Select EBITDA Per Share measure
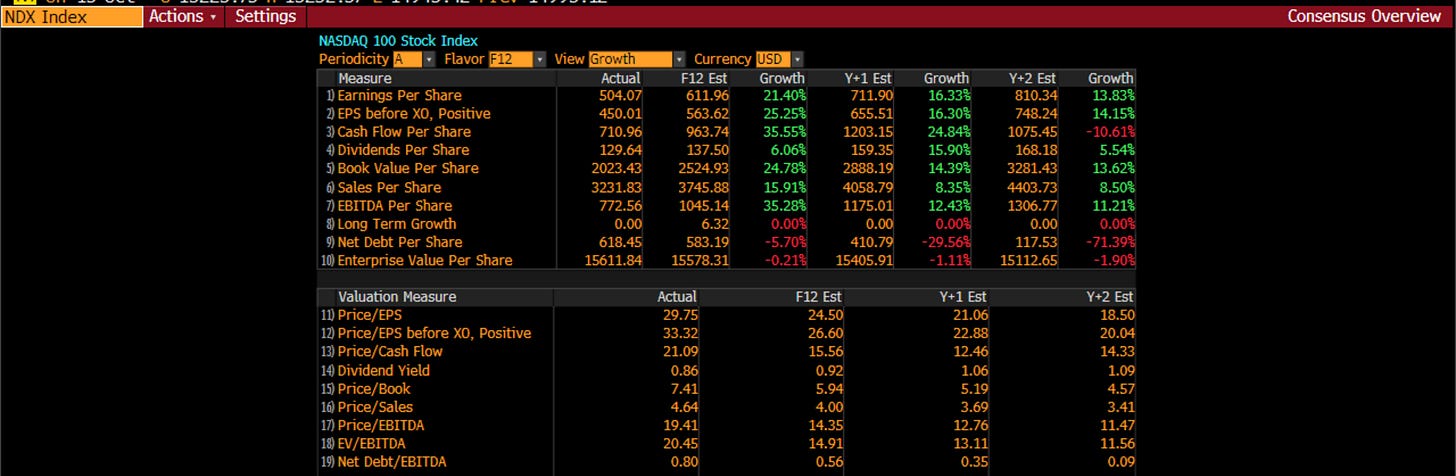This screenshot has height=476, width=1456. click(x=394, y=205)
